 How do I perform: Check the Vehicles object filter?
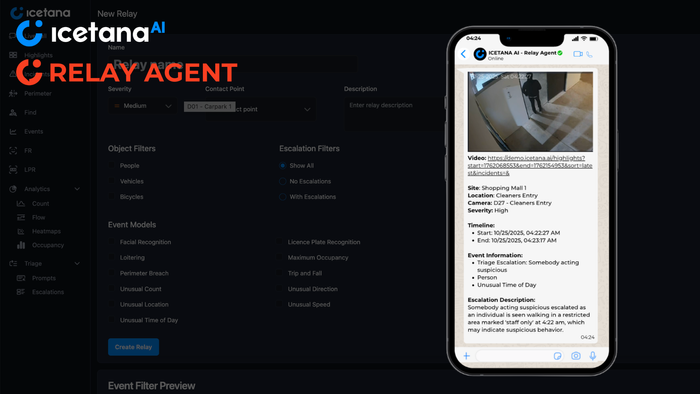point(112,181)
